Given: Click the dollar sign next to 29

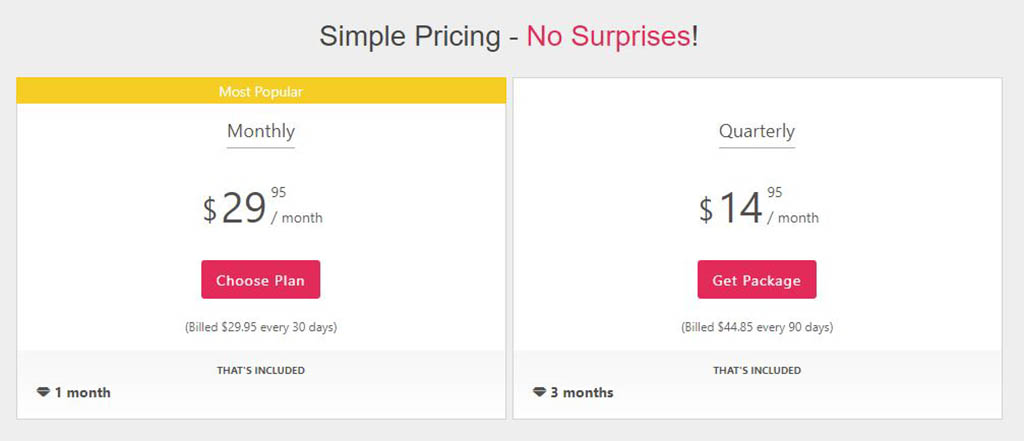Looking at the screenshot, I should click(x=209, y=210).
